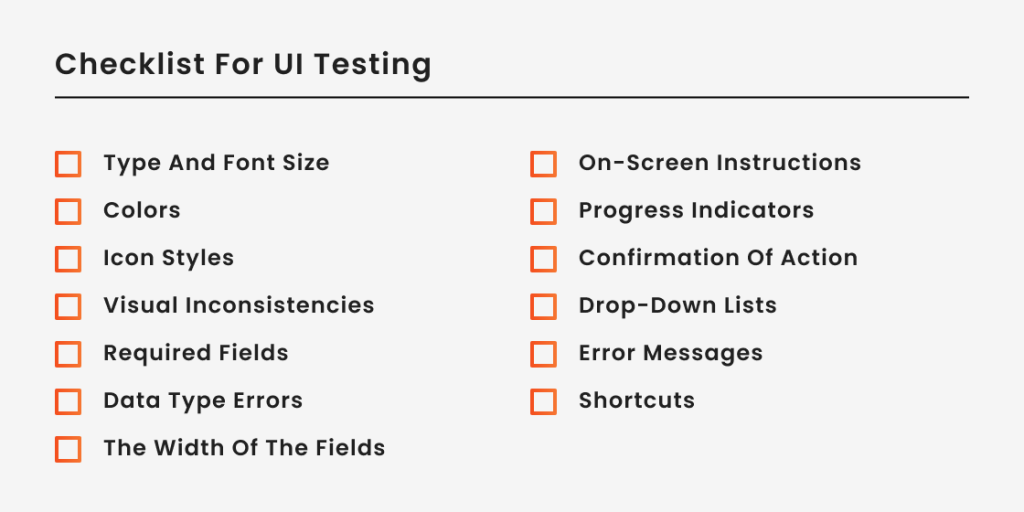The height and width of the screenshot is (512, 1024).
Task: Click the Shortcuts label text
Action: (x=637, y=400)
